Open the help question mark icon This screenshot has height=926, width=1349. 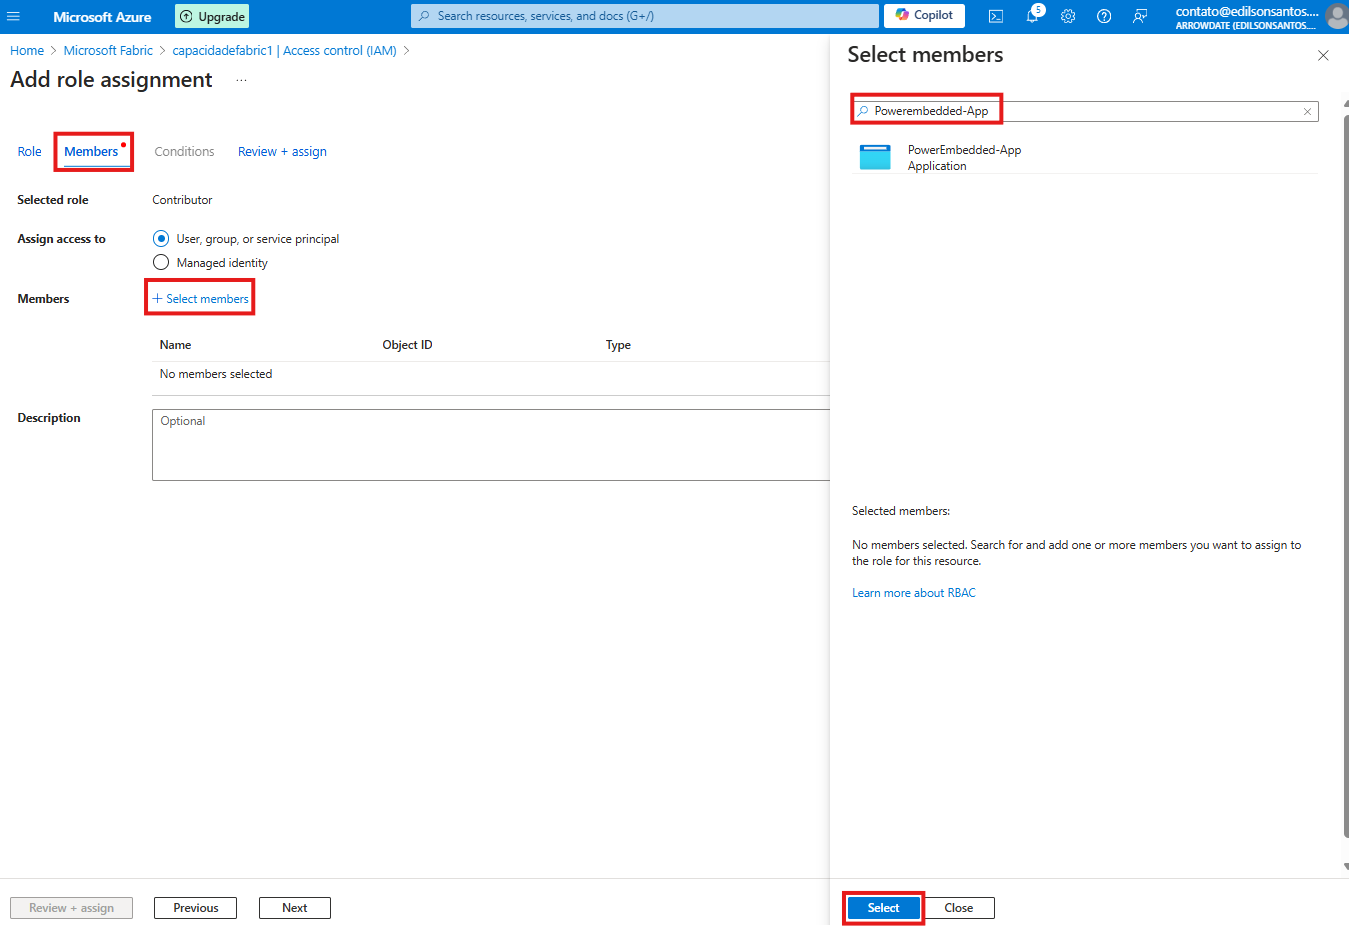(1104, 16)
